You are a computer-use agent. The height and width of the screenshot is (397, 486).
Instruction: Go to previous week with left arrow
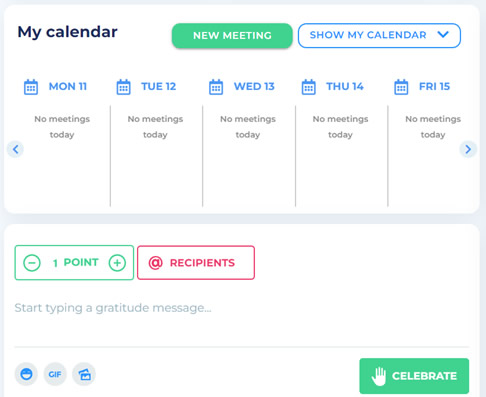[x=15, y=149]
